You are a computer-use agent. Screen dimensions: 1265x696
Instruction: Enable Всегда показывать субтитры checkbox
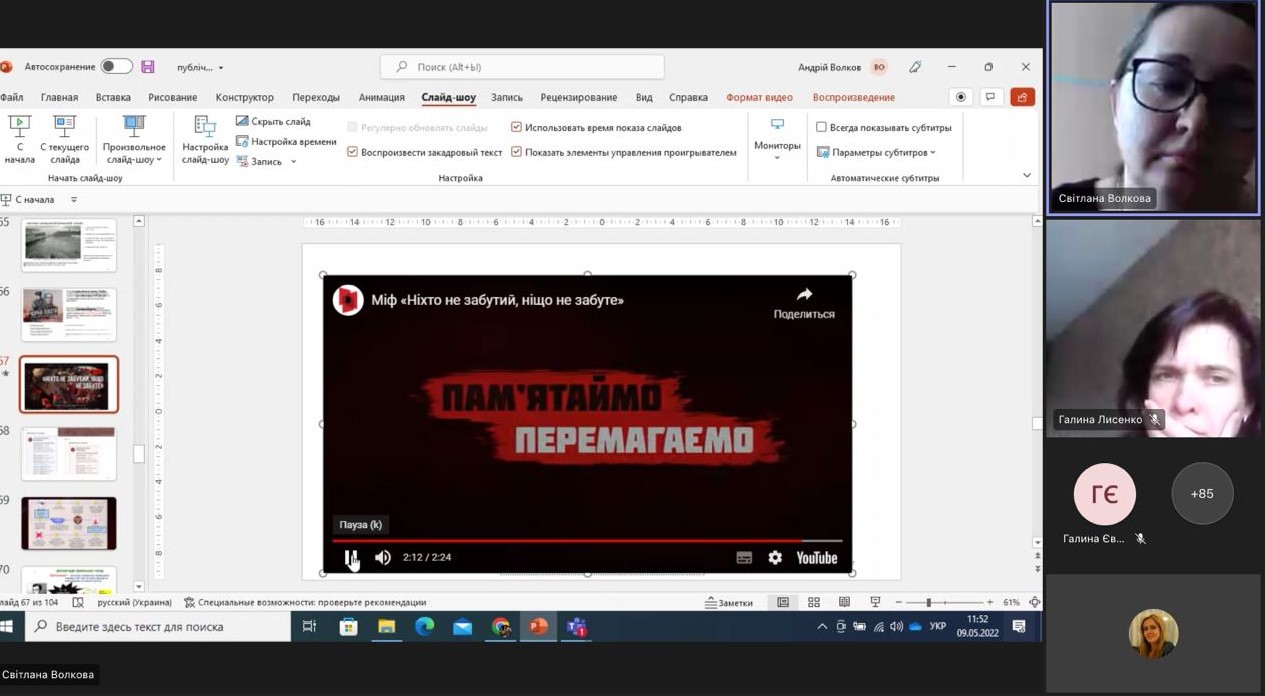(821, 127)
